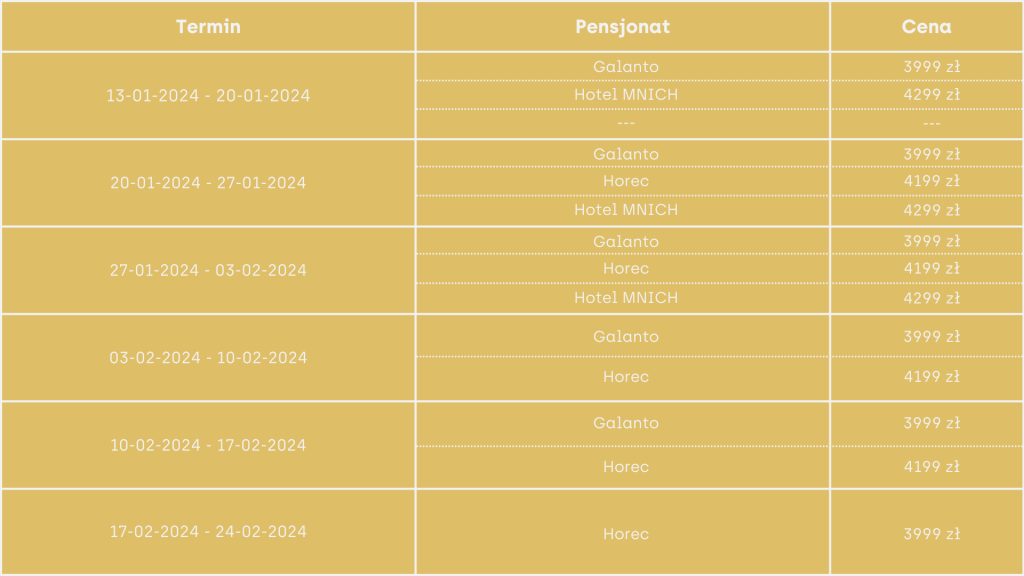1024x576 pixels.
Task: Click the 4299 zł price in the 13-01-2024 term
Action: pos(931,95)
